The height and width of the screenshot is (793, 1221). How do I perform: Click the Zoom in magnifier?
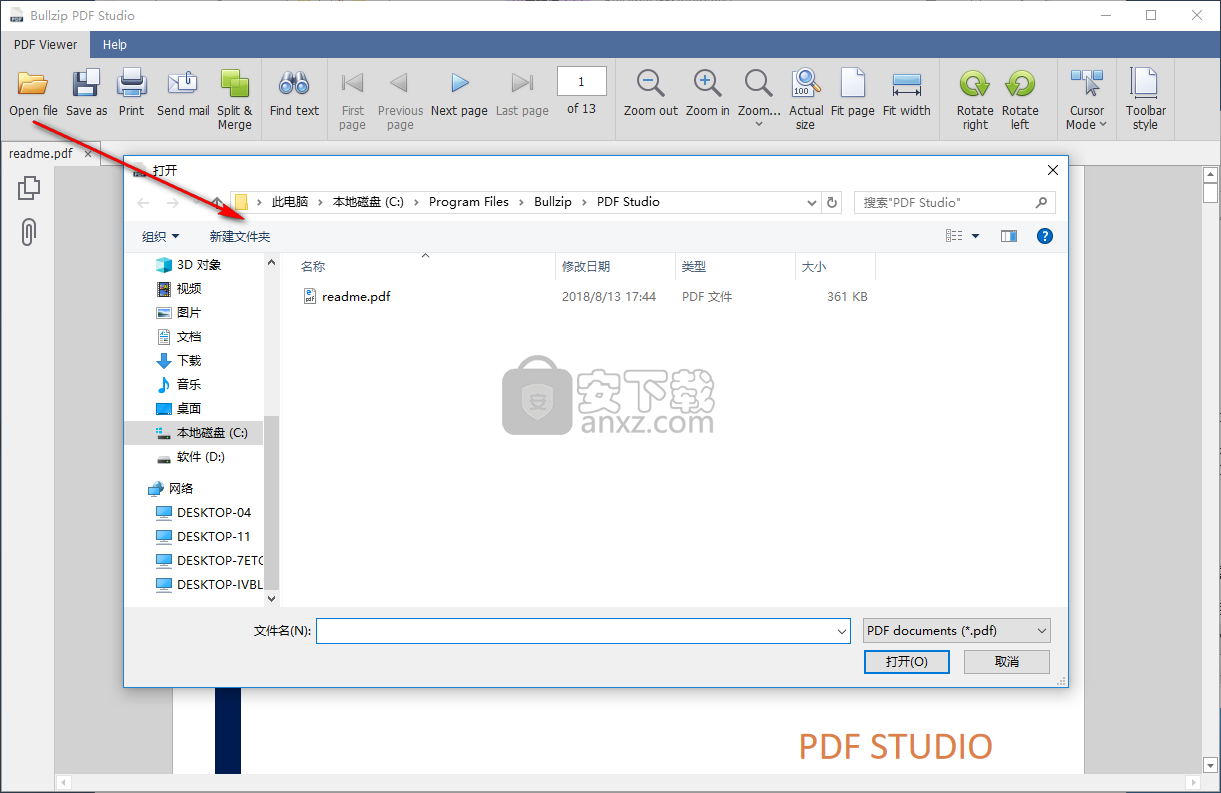coord(707,84)
